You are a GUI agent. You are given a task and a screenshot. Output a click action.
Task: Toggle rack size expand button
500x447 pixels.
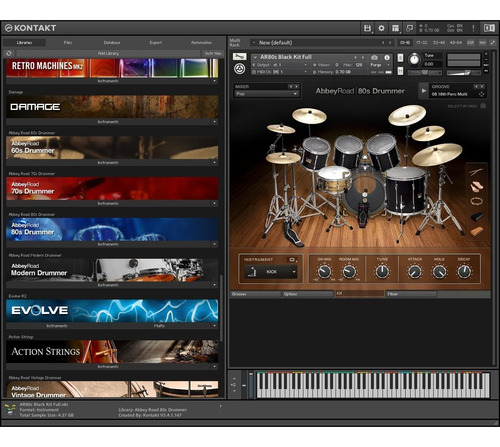[492, 43]
